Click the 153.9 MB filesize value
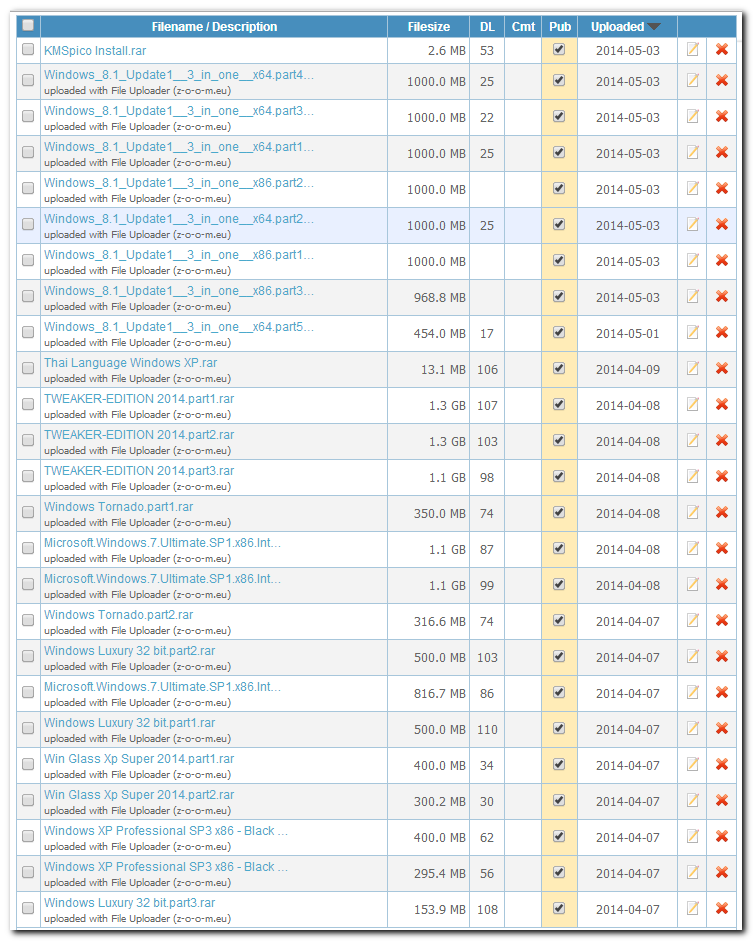This screenshot has height=941, width=753. [439, 910]
